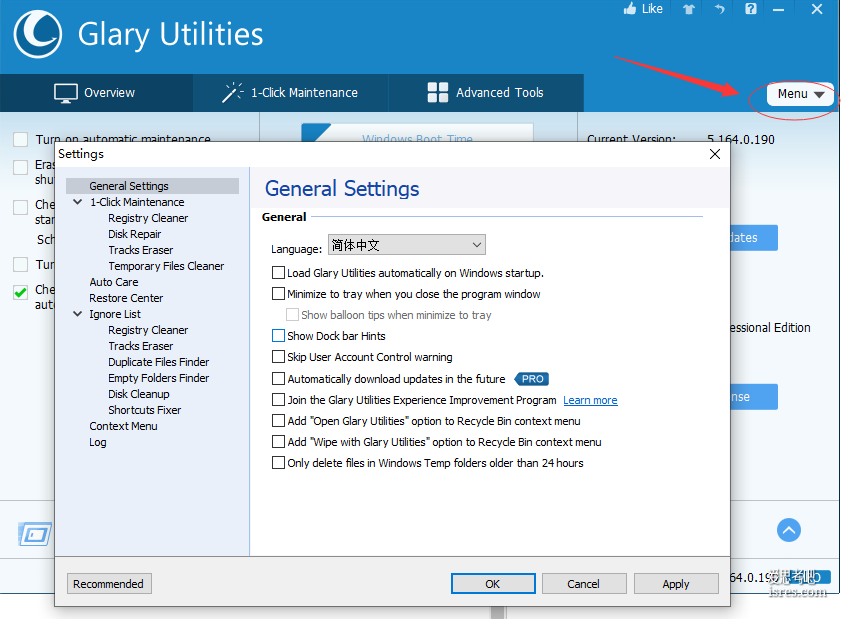Image resolution: width=851 pixels, height=619 pixels.
Task: Select Disk Cleanup in Ignore List
Action: click(139, 394)
